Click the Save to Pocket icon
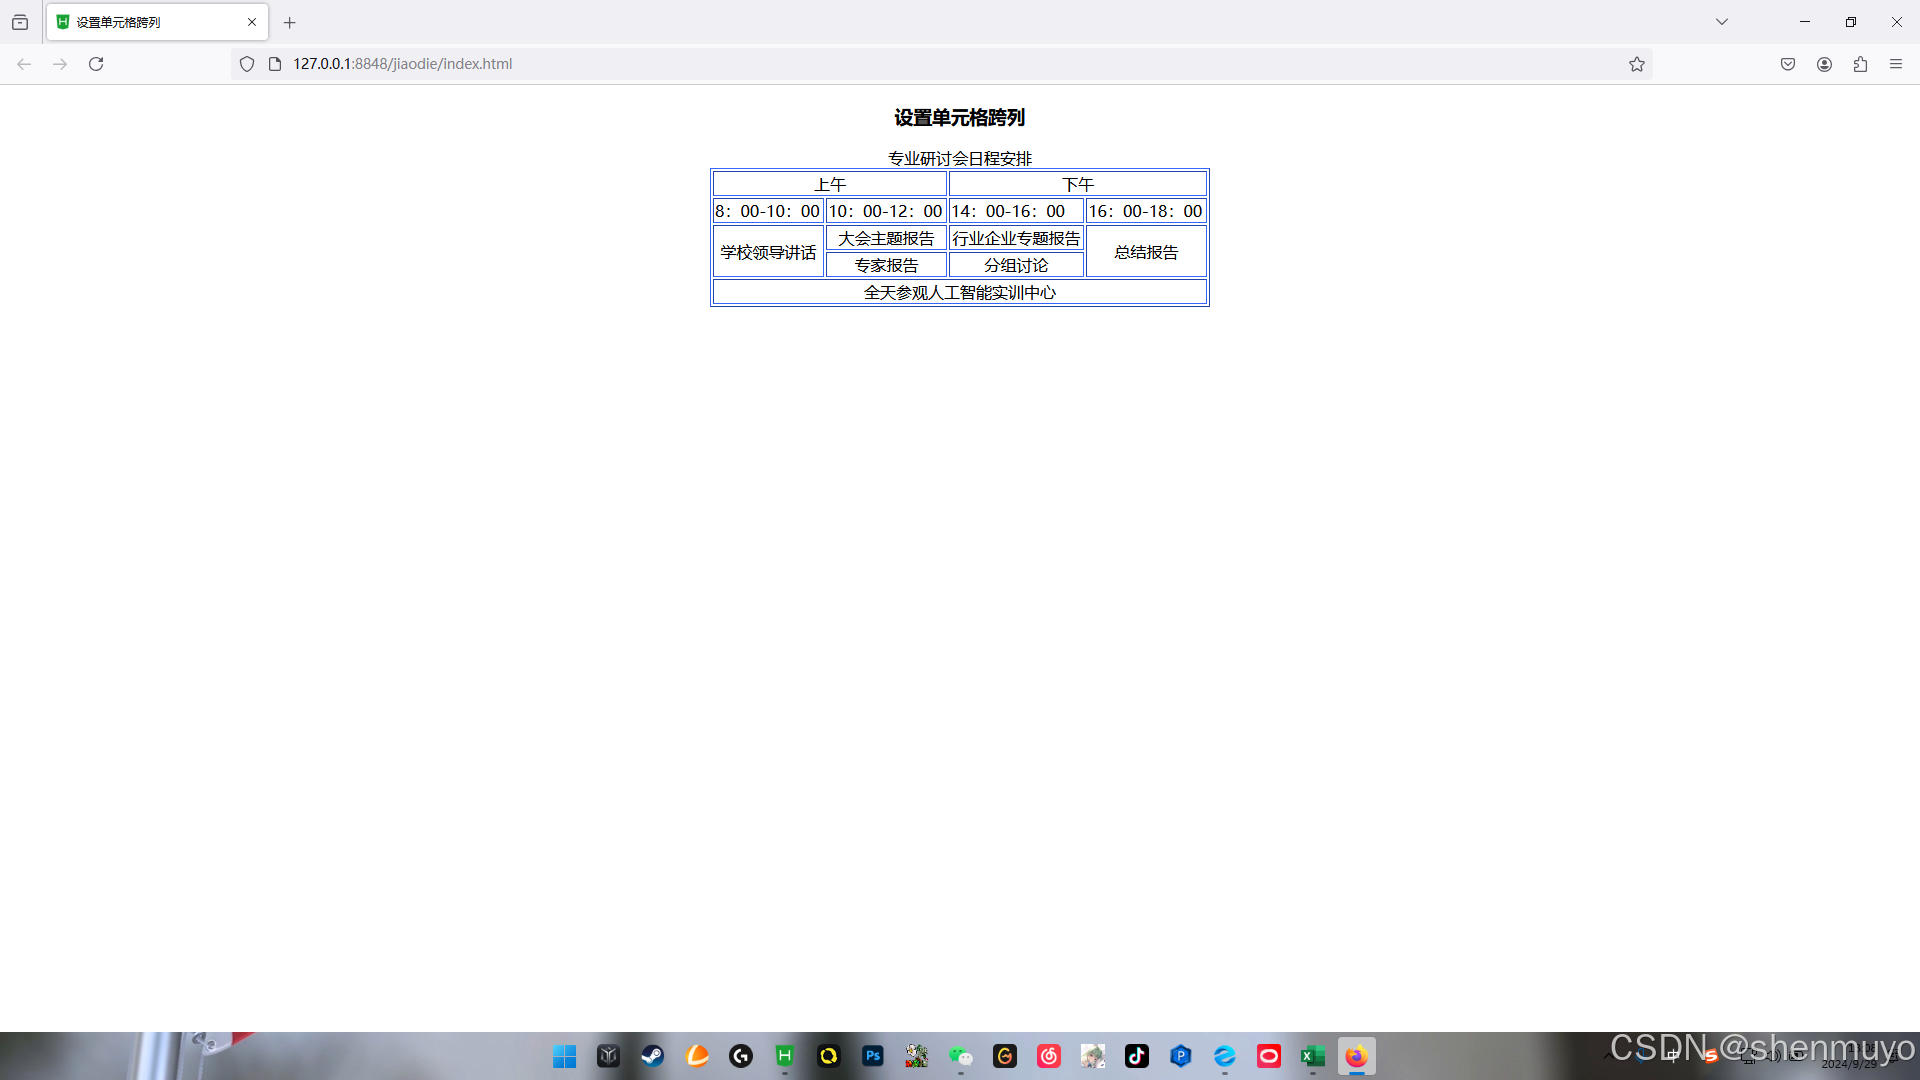The height and width of the screenshot is (1080, 1920). pyautogui.click(x=1788, y=64)
